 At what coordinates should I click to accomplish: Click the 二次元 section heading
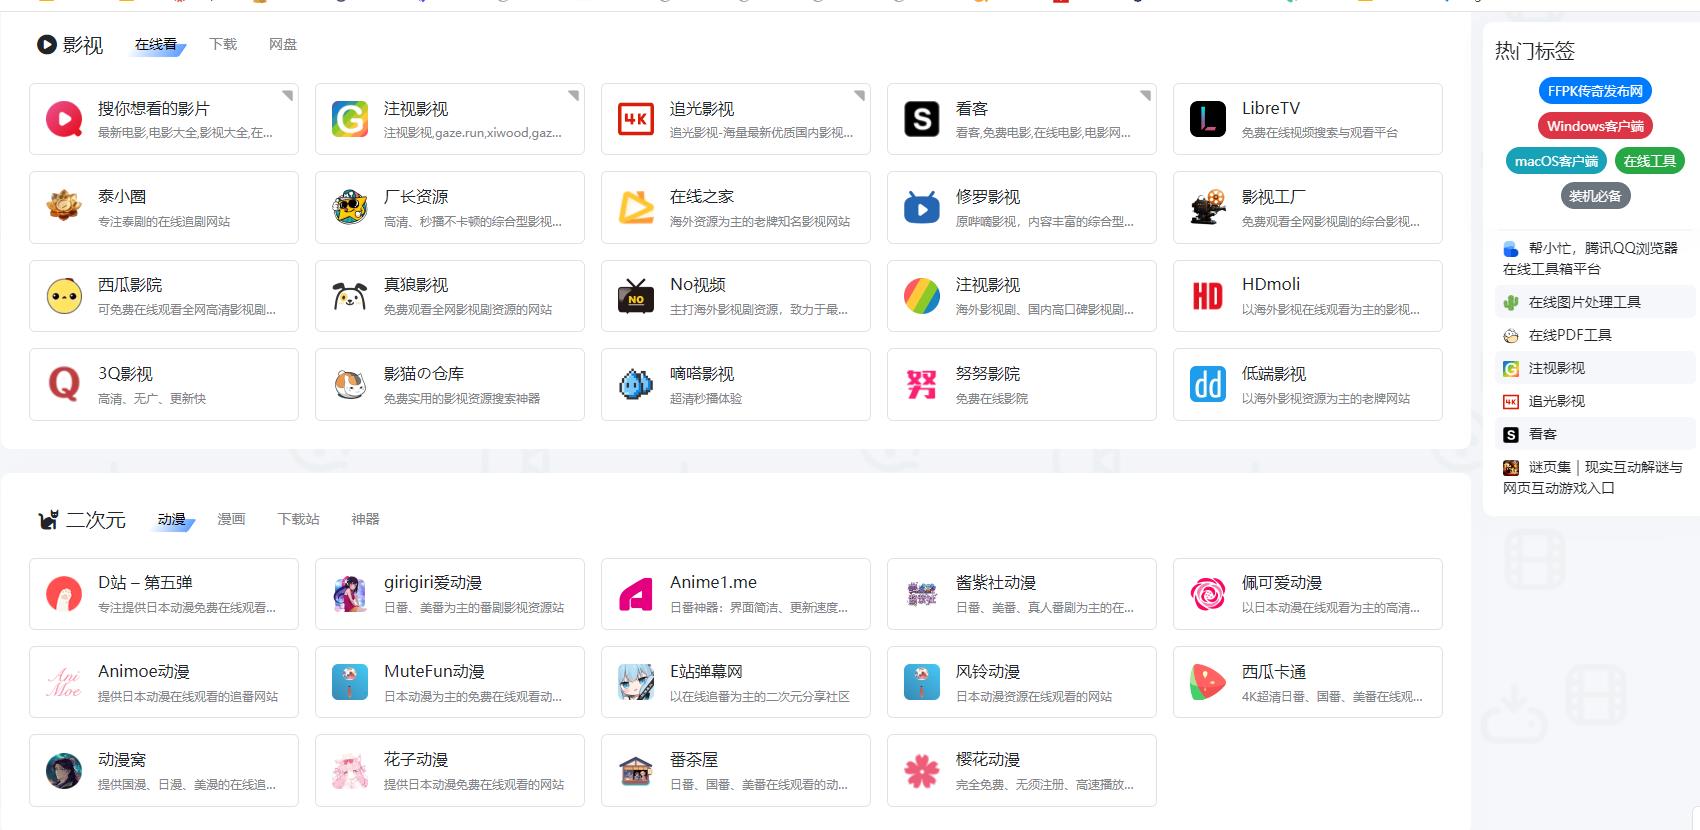pyautogui.click(x=96, y=520)
